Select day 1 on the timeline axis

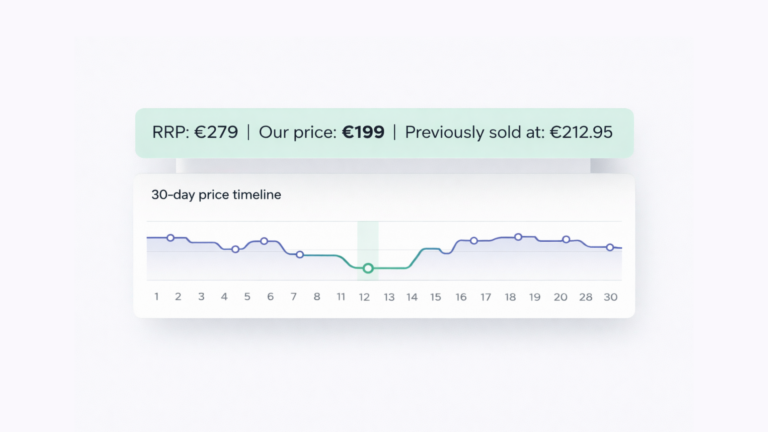(156, 297)
